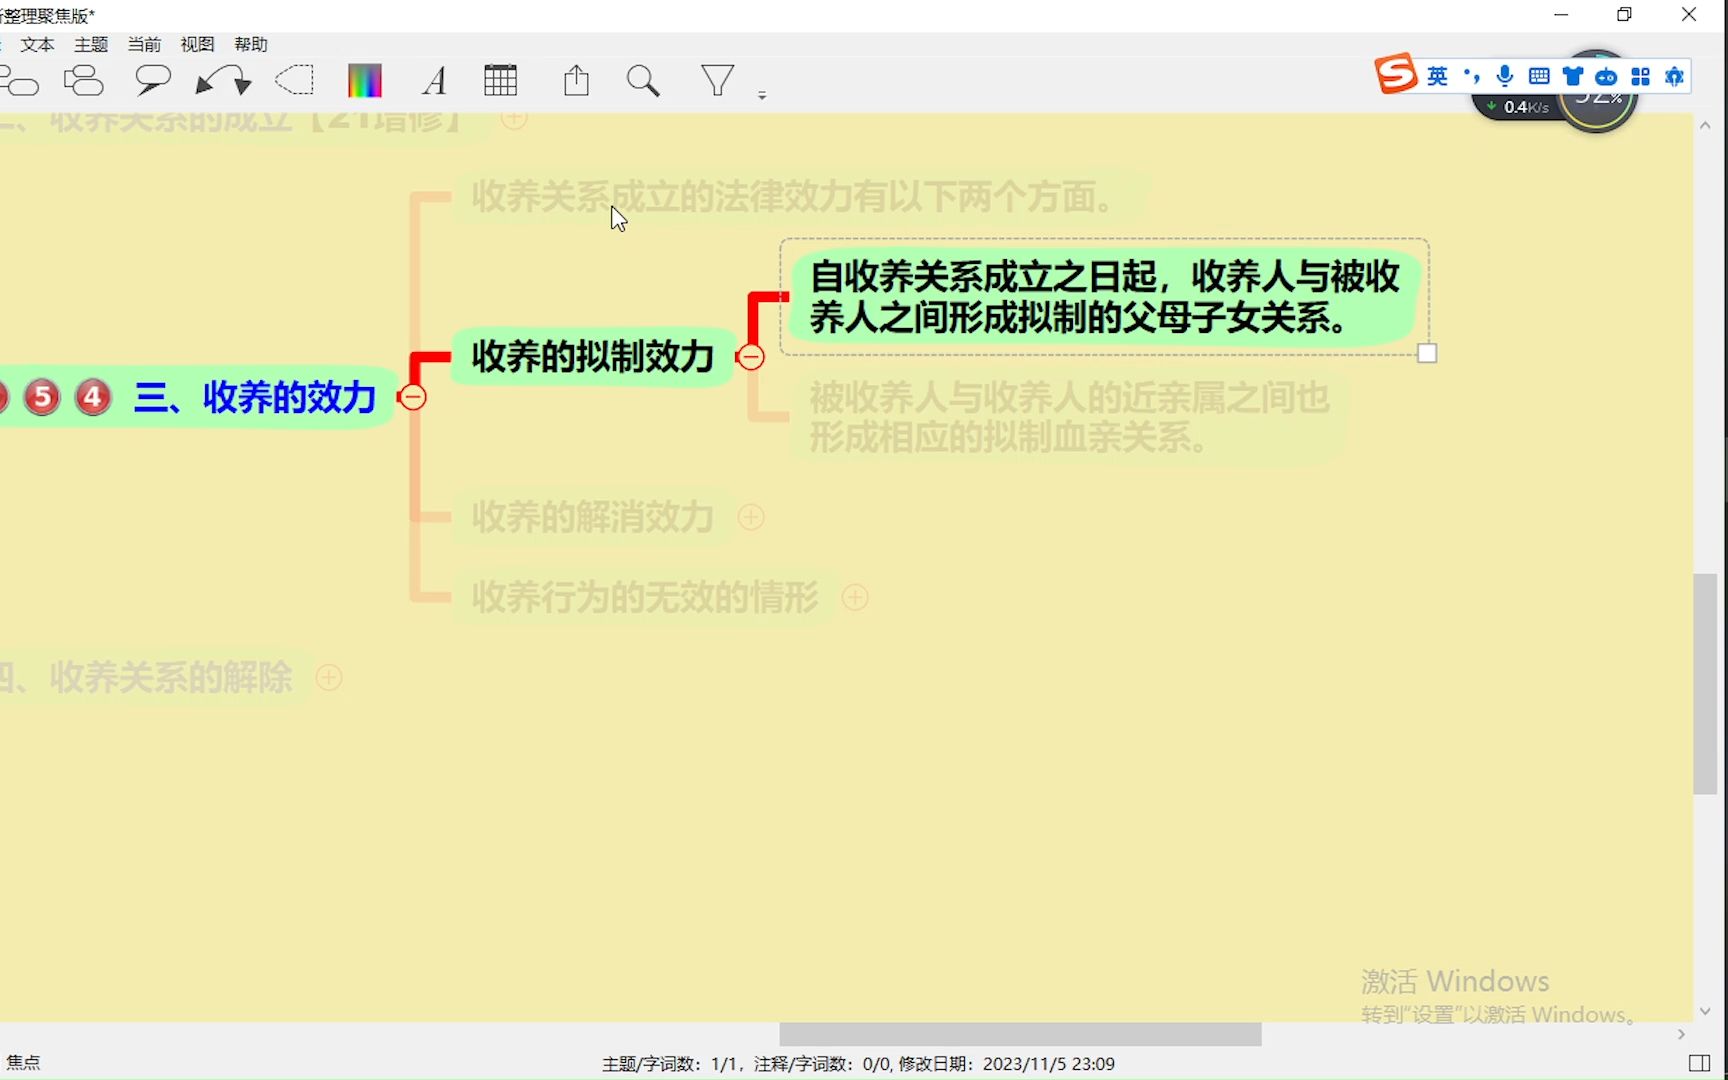Click the share/export icon

[x=576, y=80]
